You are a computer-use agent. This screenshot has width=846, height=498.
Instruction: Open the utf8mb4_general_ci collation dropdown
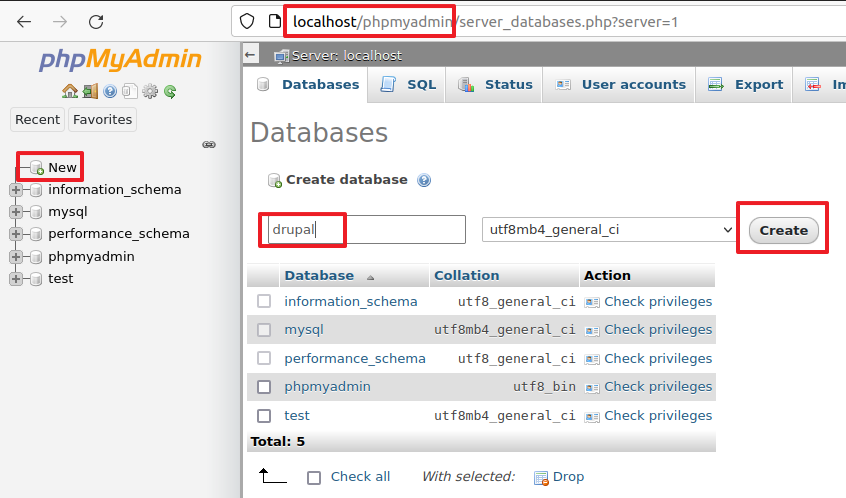609,230
